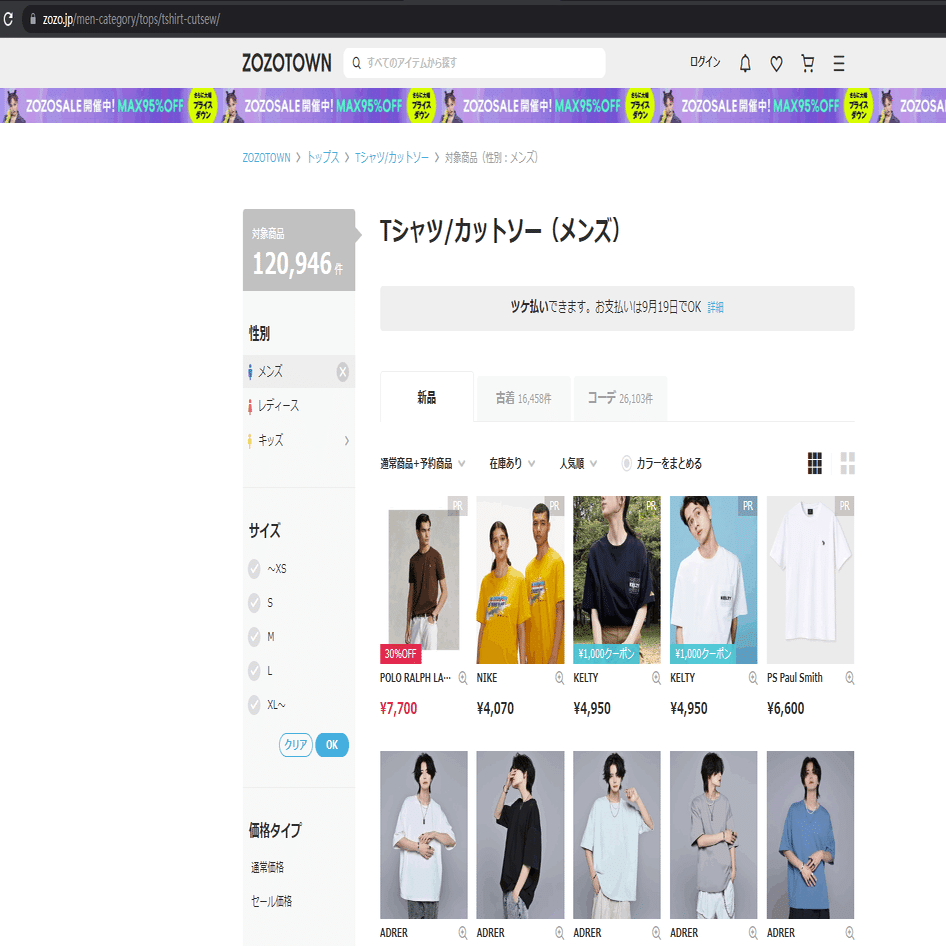
Task: Click the browser address bar URL
Action: [131, 19]
